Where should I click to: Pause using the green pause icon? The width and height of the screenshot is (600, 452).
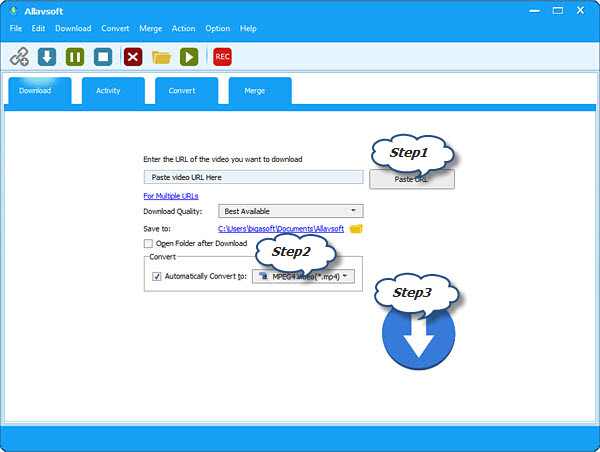(x=75, y=57)
